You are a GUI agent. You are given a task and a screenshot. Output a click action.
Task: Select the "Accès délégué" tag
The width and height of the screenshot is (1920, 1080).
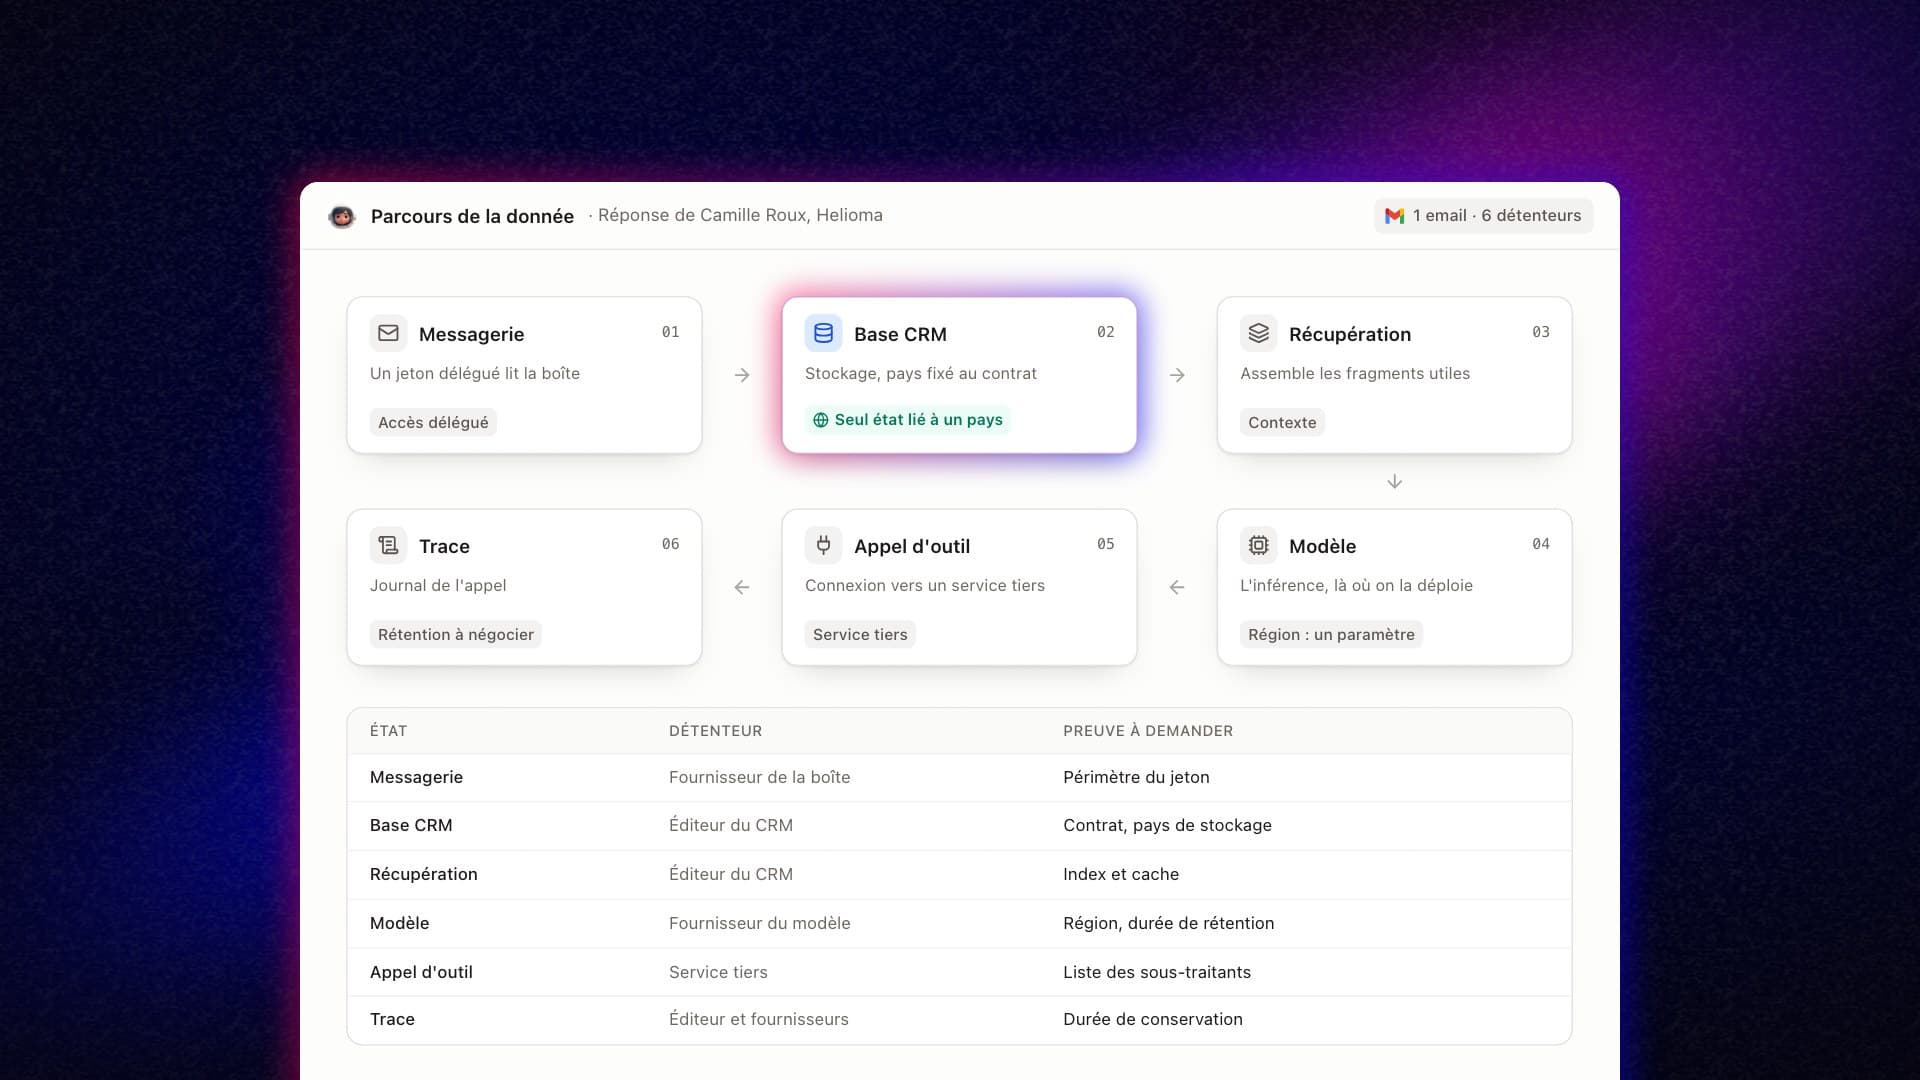(433, 422)
